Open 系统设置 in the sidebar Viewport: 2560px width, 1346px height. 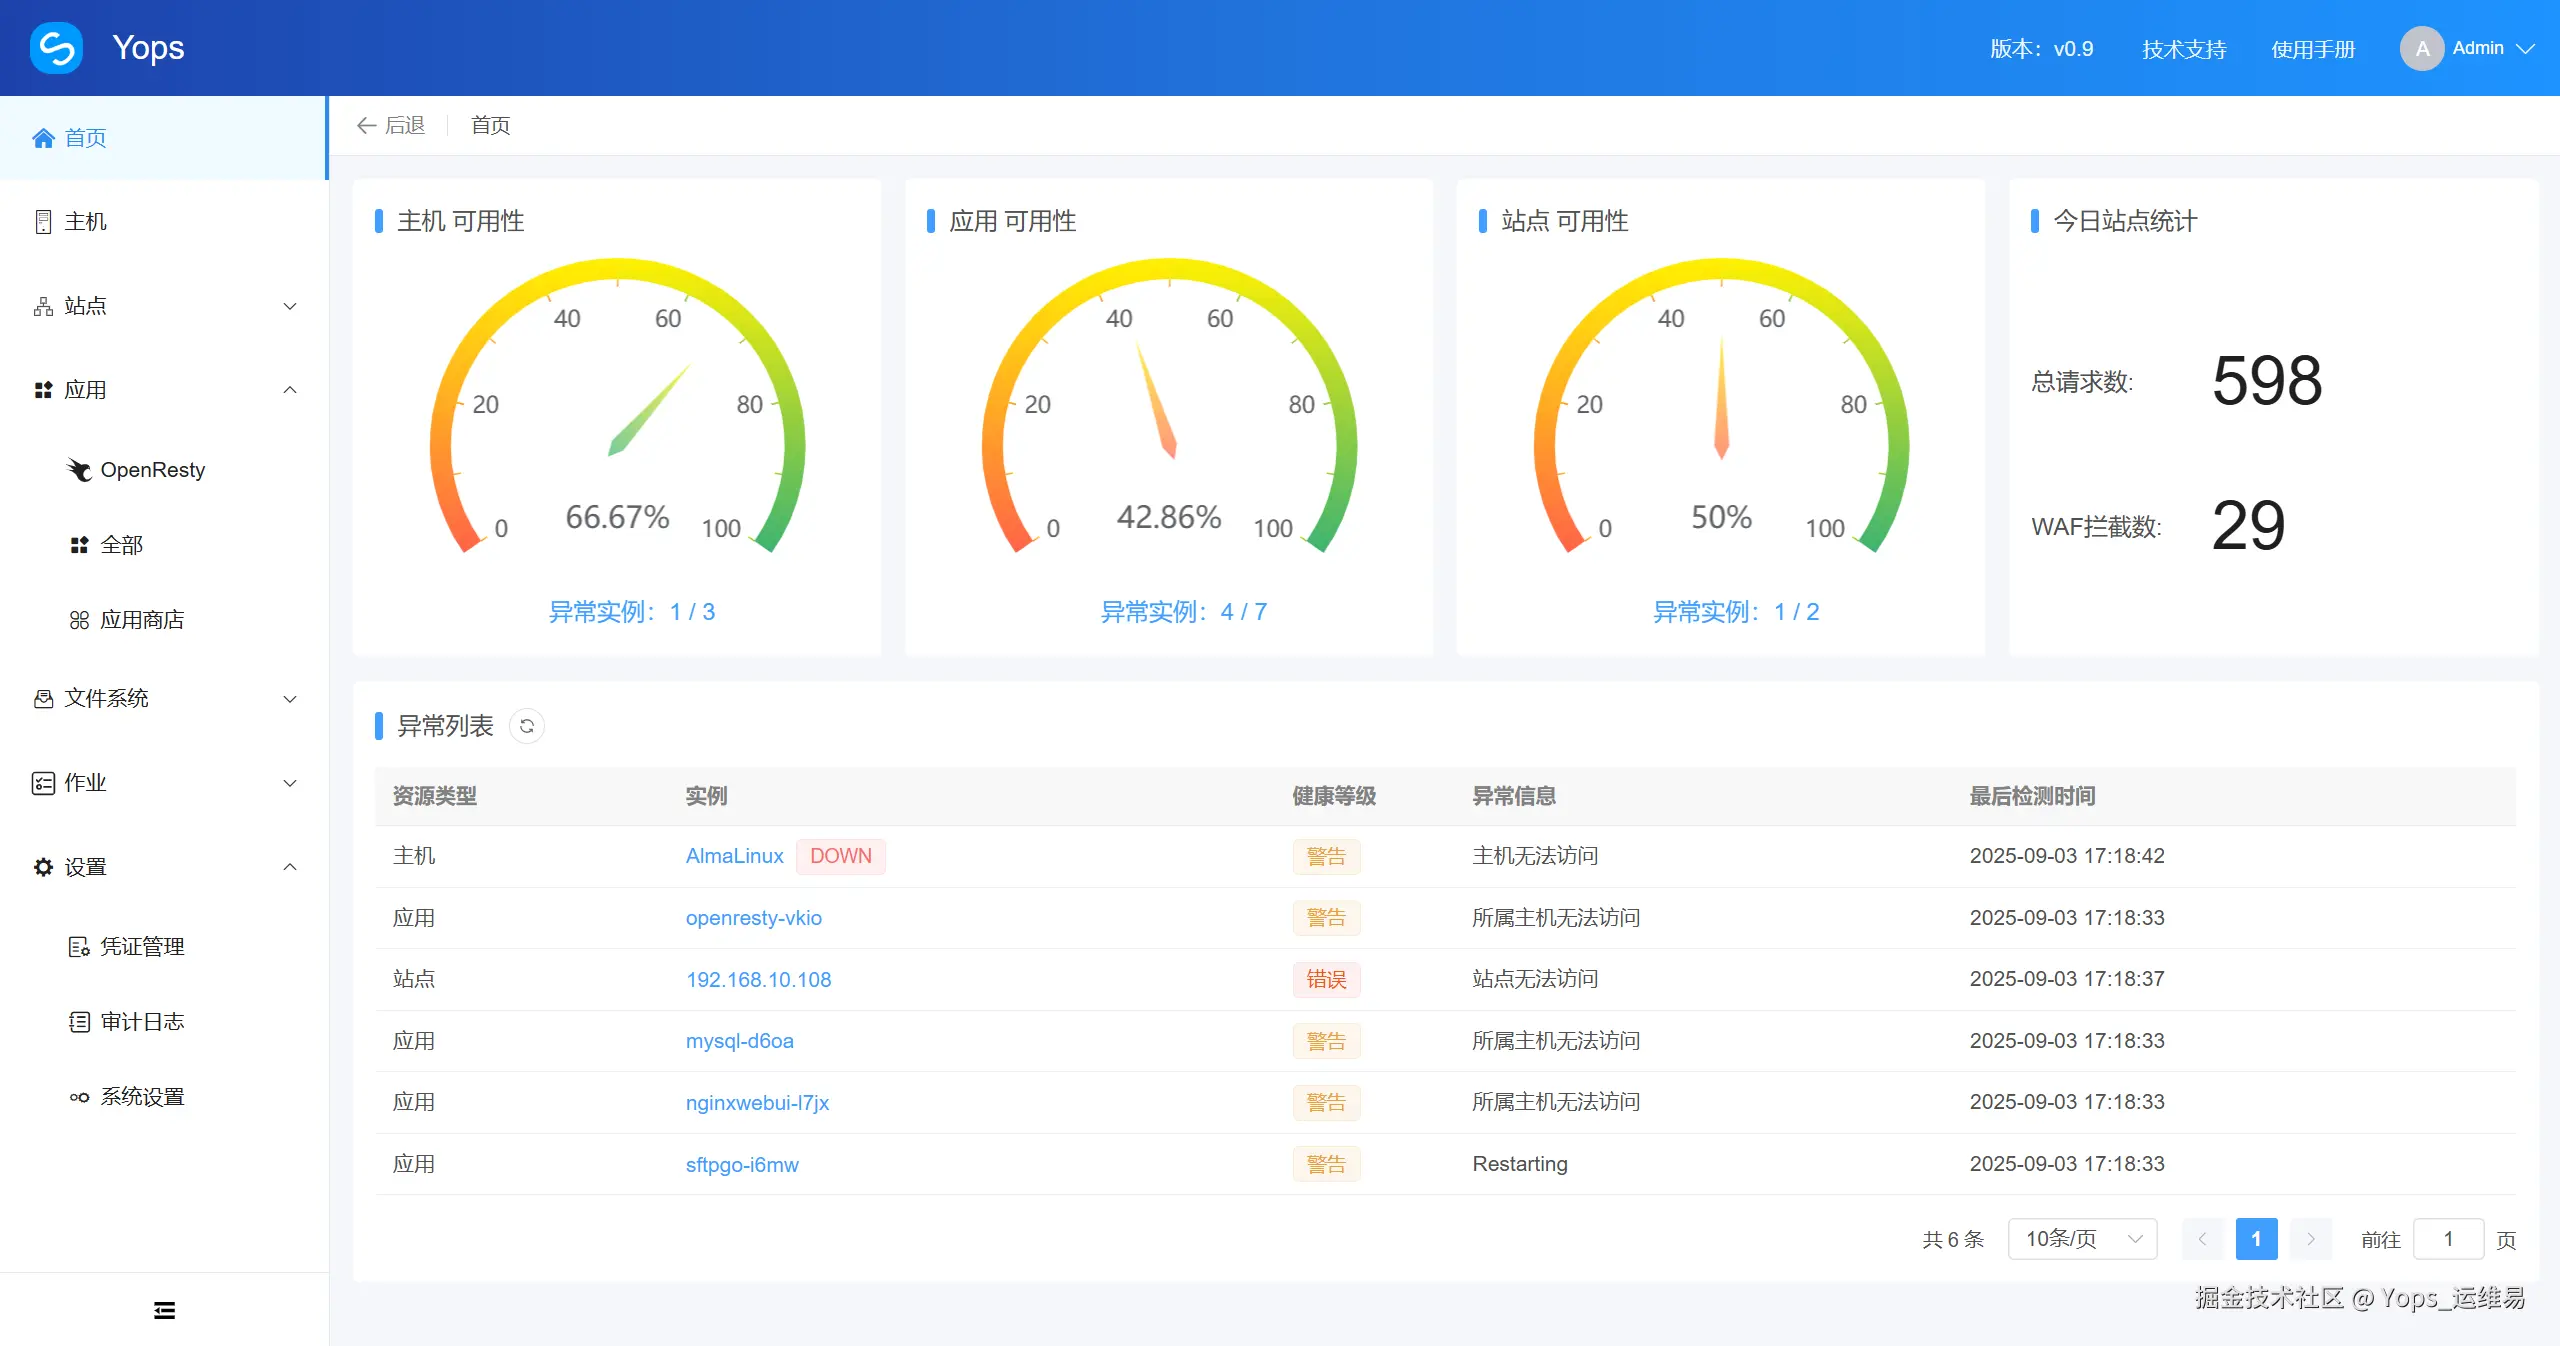point(141,1097)
